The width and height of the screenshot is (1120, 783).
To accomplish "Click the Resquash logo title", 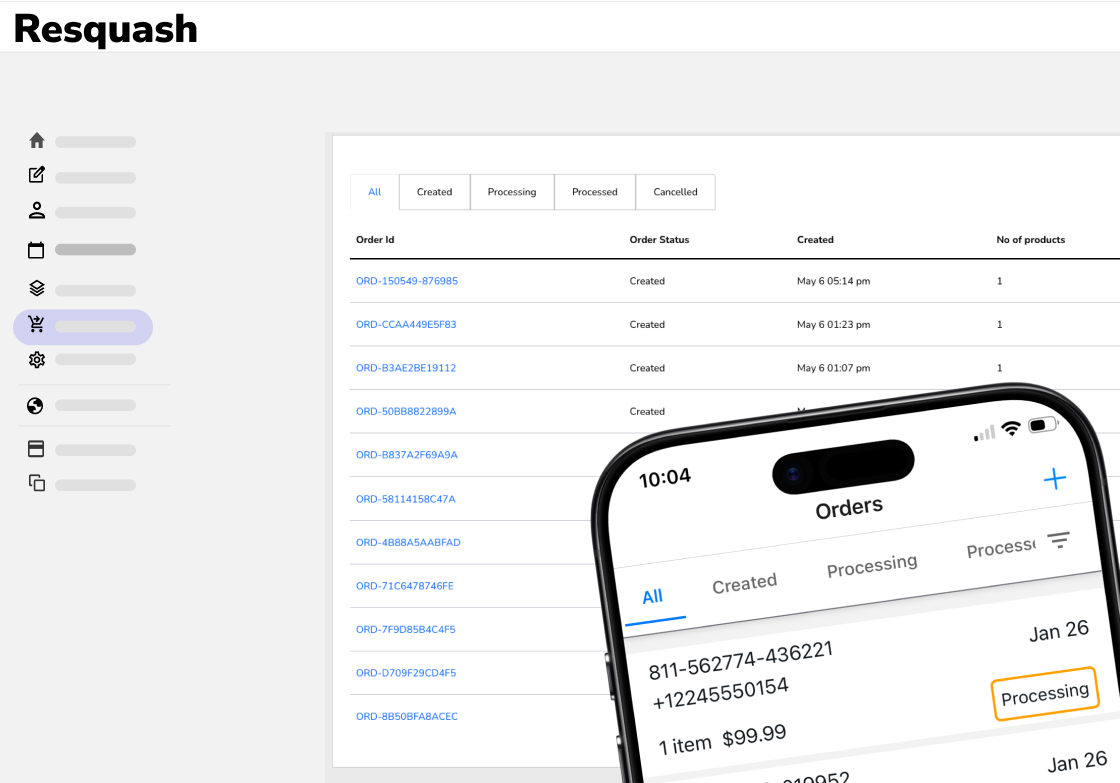I will pyautogui.click(x=105, y=29).
